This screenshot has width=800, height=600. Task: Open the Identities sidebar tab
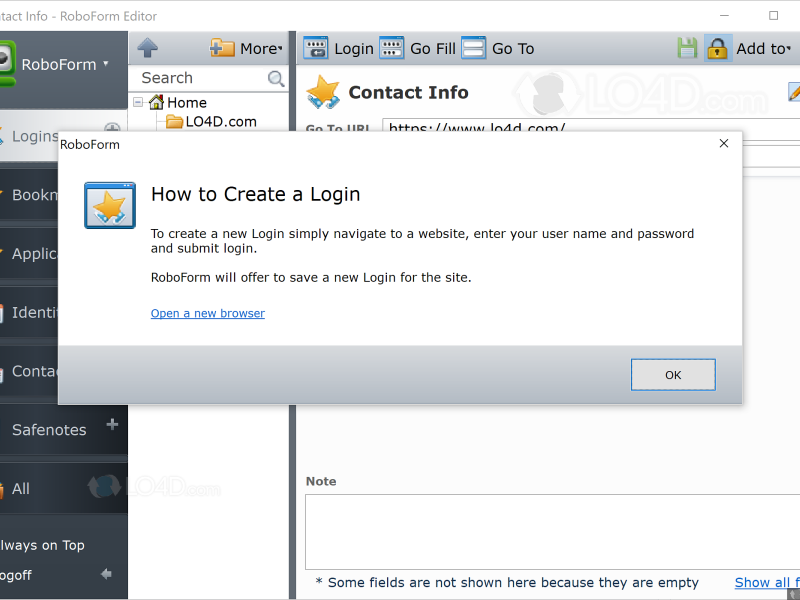pos(30,312)
